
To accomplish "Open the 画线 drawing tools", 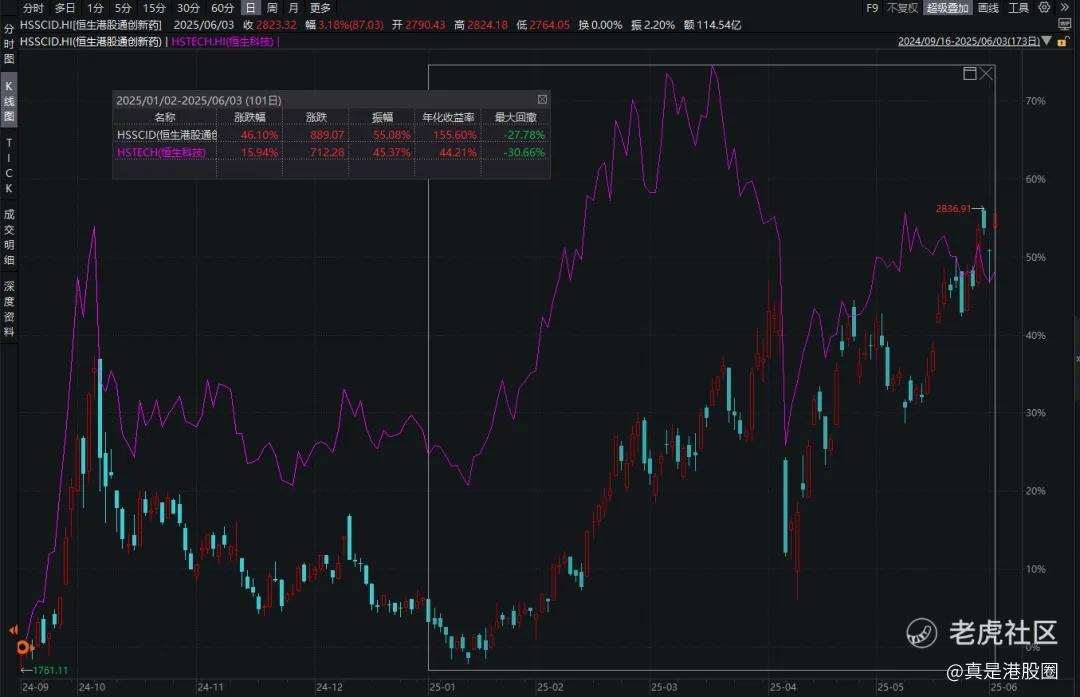I will [988, 8].
